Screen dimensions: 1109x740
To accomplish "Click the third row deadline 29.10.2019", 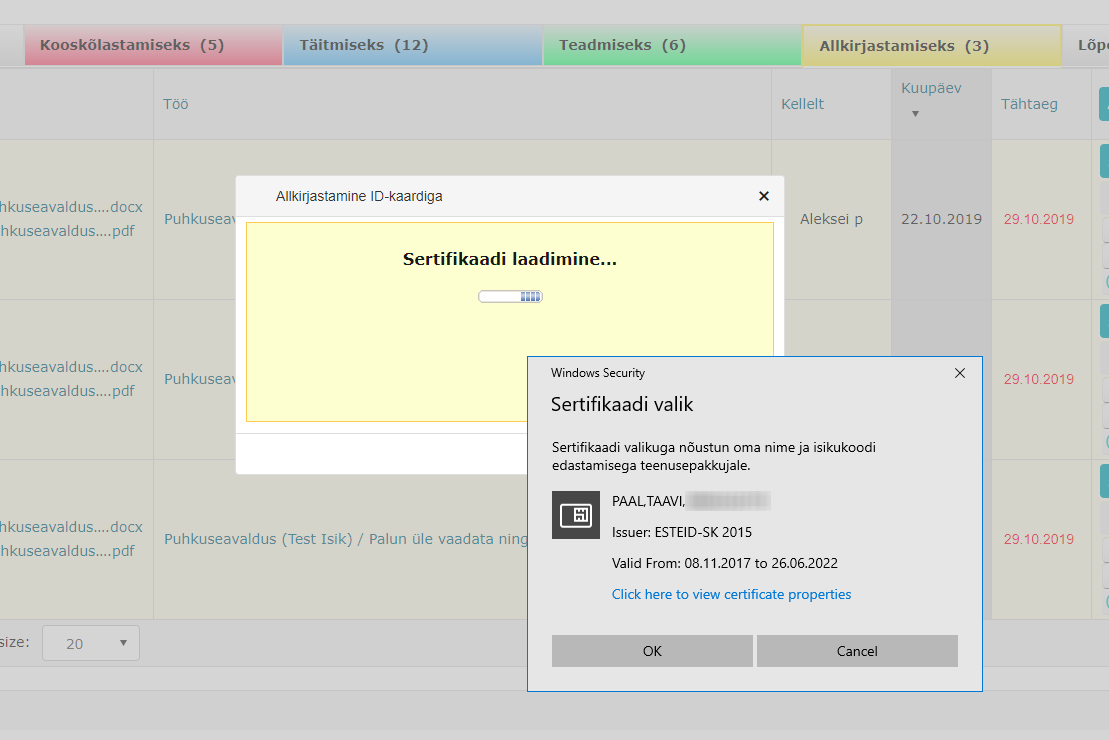I will (1038, 539).
